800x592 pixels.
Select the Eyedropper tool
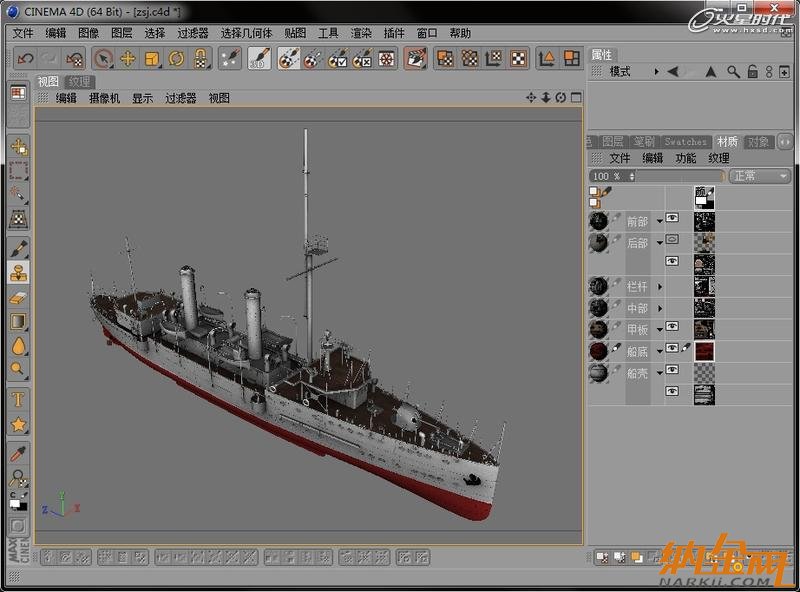pyautogui.click(x=18, y=453)
